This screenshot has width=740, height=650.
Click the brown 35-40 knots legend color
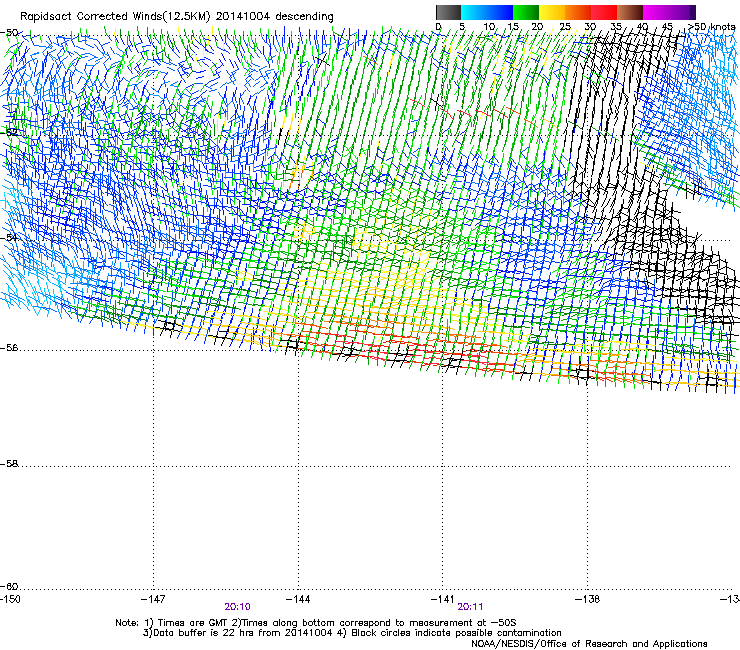(630, 12)
